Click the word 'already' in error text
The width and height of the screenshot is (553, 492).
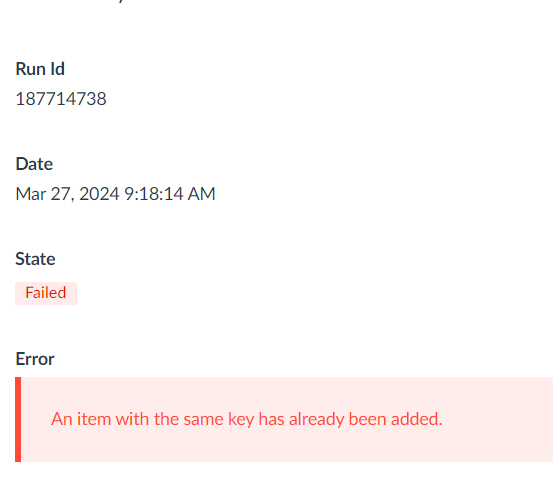tap(316, 420)
